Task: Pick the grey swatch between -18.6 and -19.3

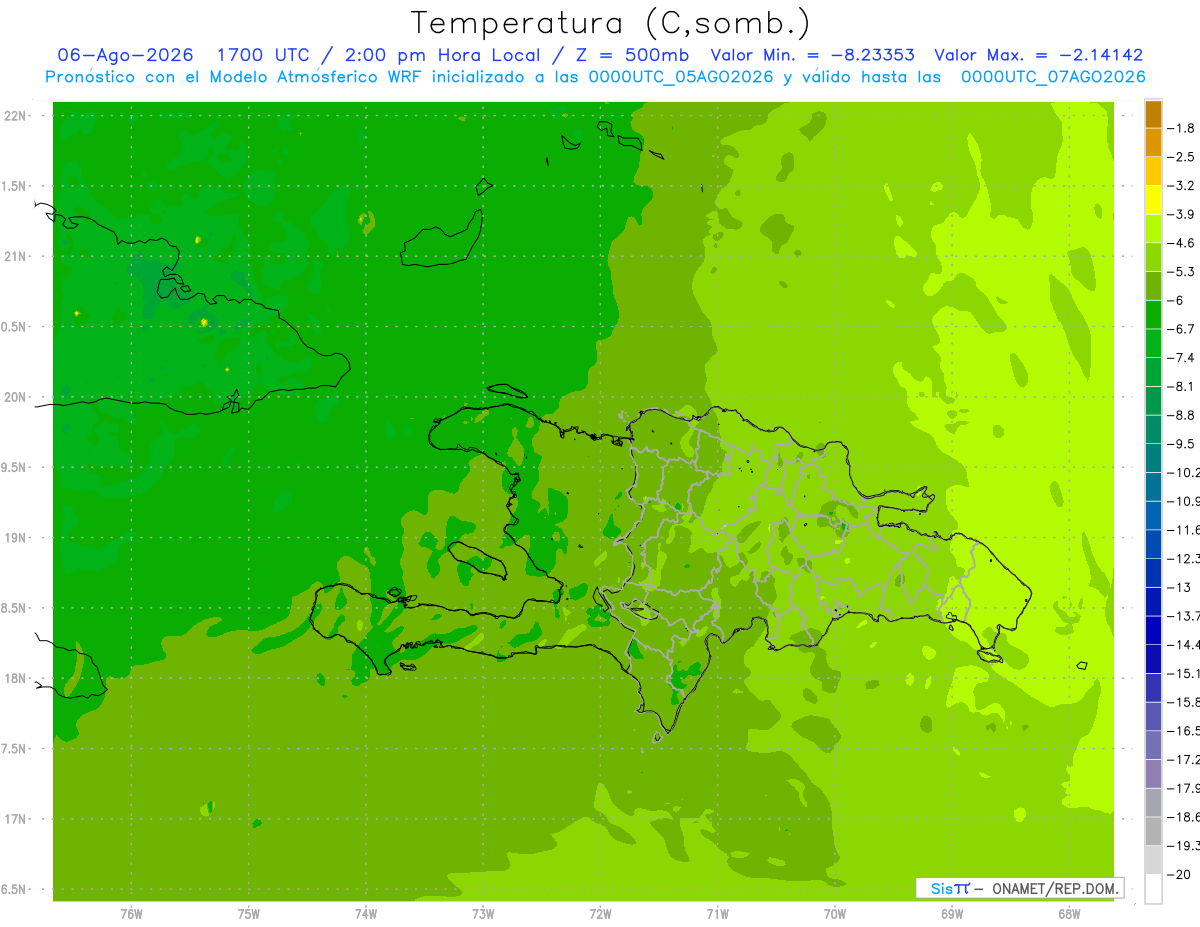Action: tap(1153, 830)
